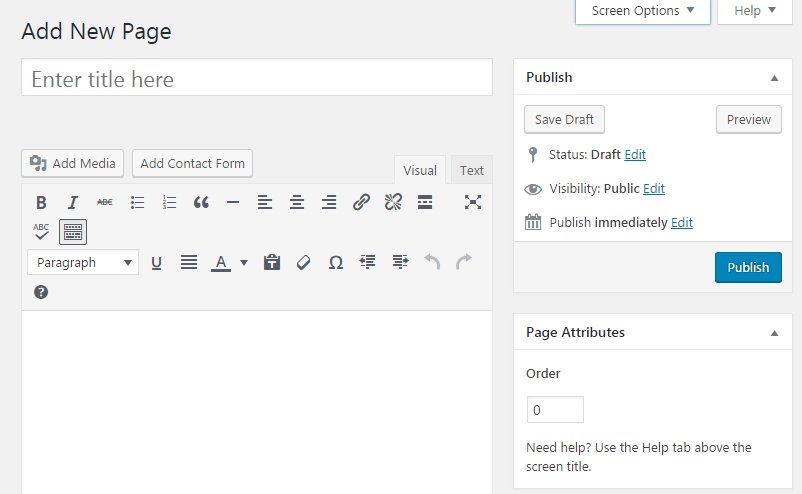Image resolution: width=802 pixels, height=494 pixels.
Task: Edit the publish immediately date
Action: pyautogui.click(x=682, y=222)
